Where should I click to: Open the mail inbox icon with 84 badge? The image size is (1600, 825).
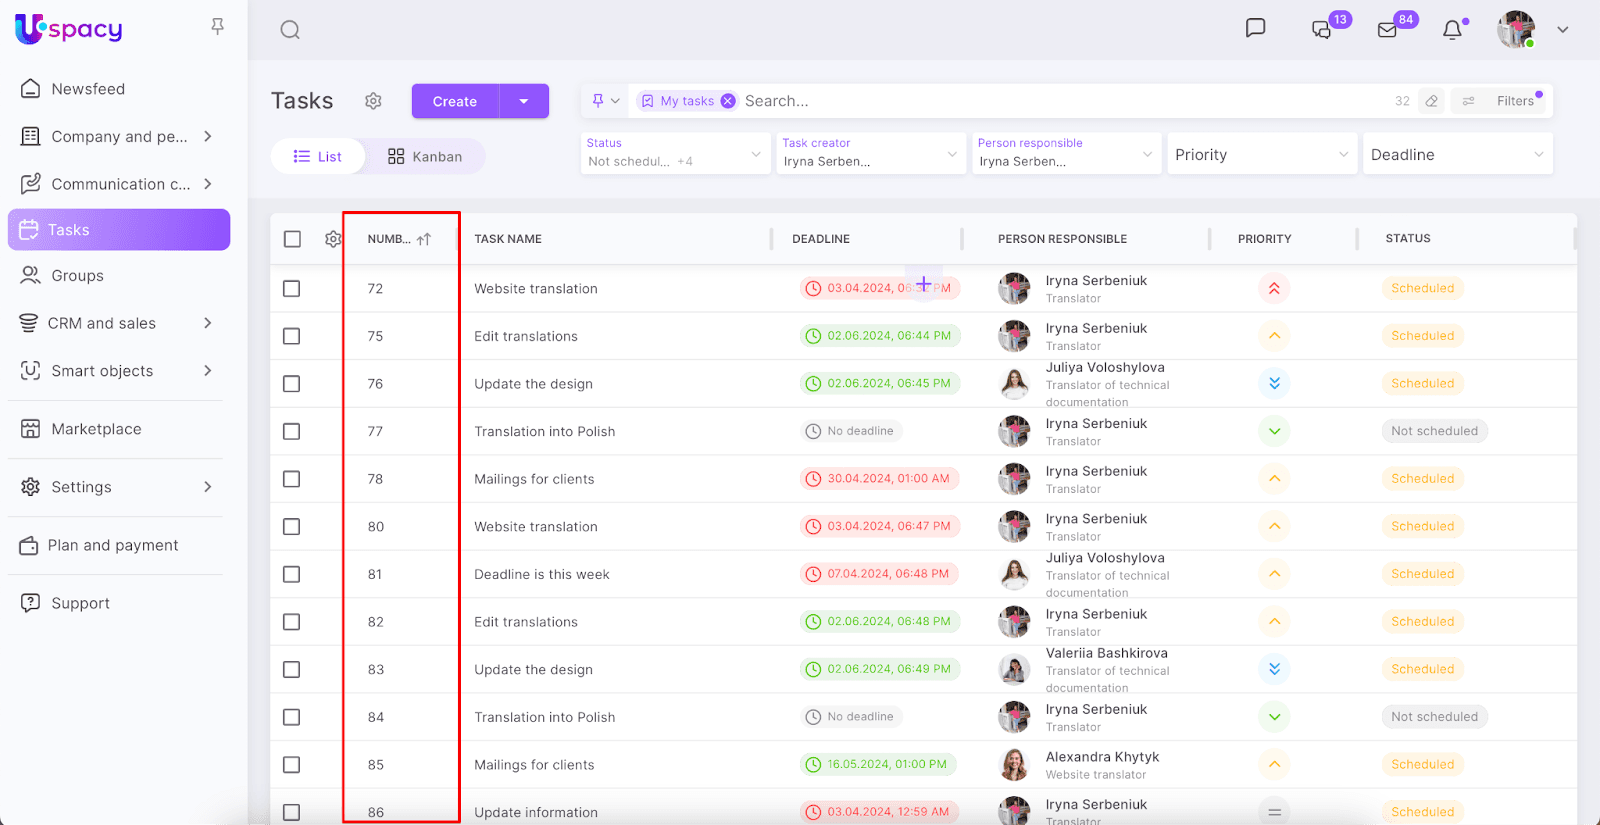[1387, 30]
